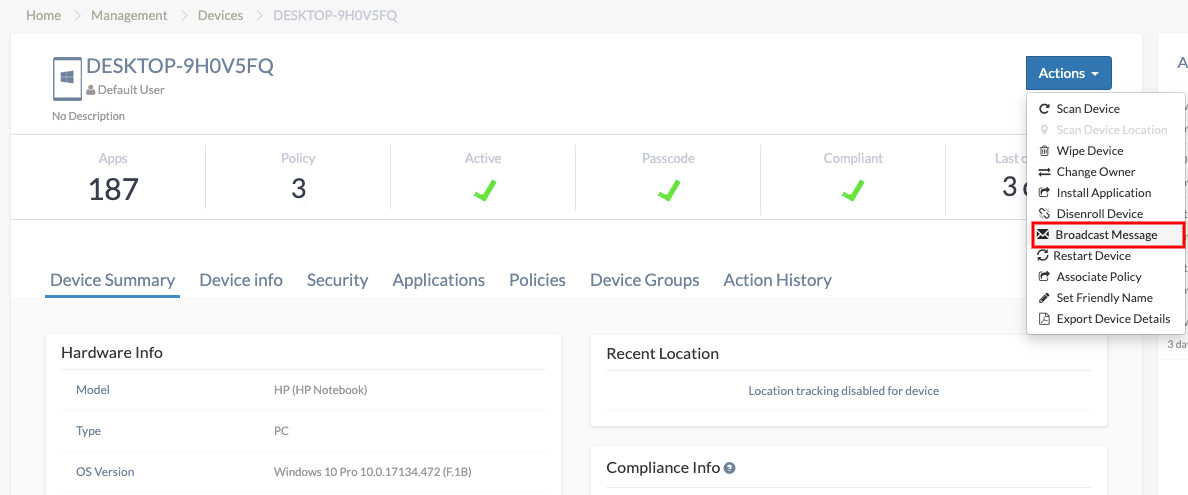Click the Set Friendly Name pencil icon
This screenshot has height=495, width=1188.
[x=1044, y=298]
